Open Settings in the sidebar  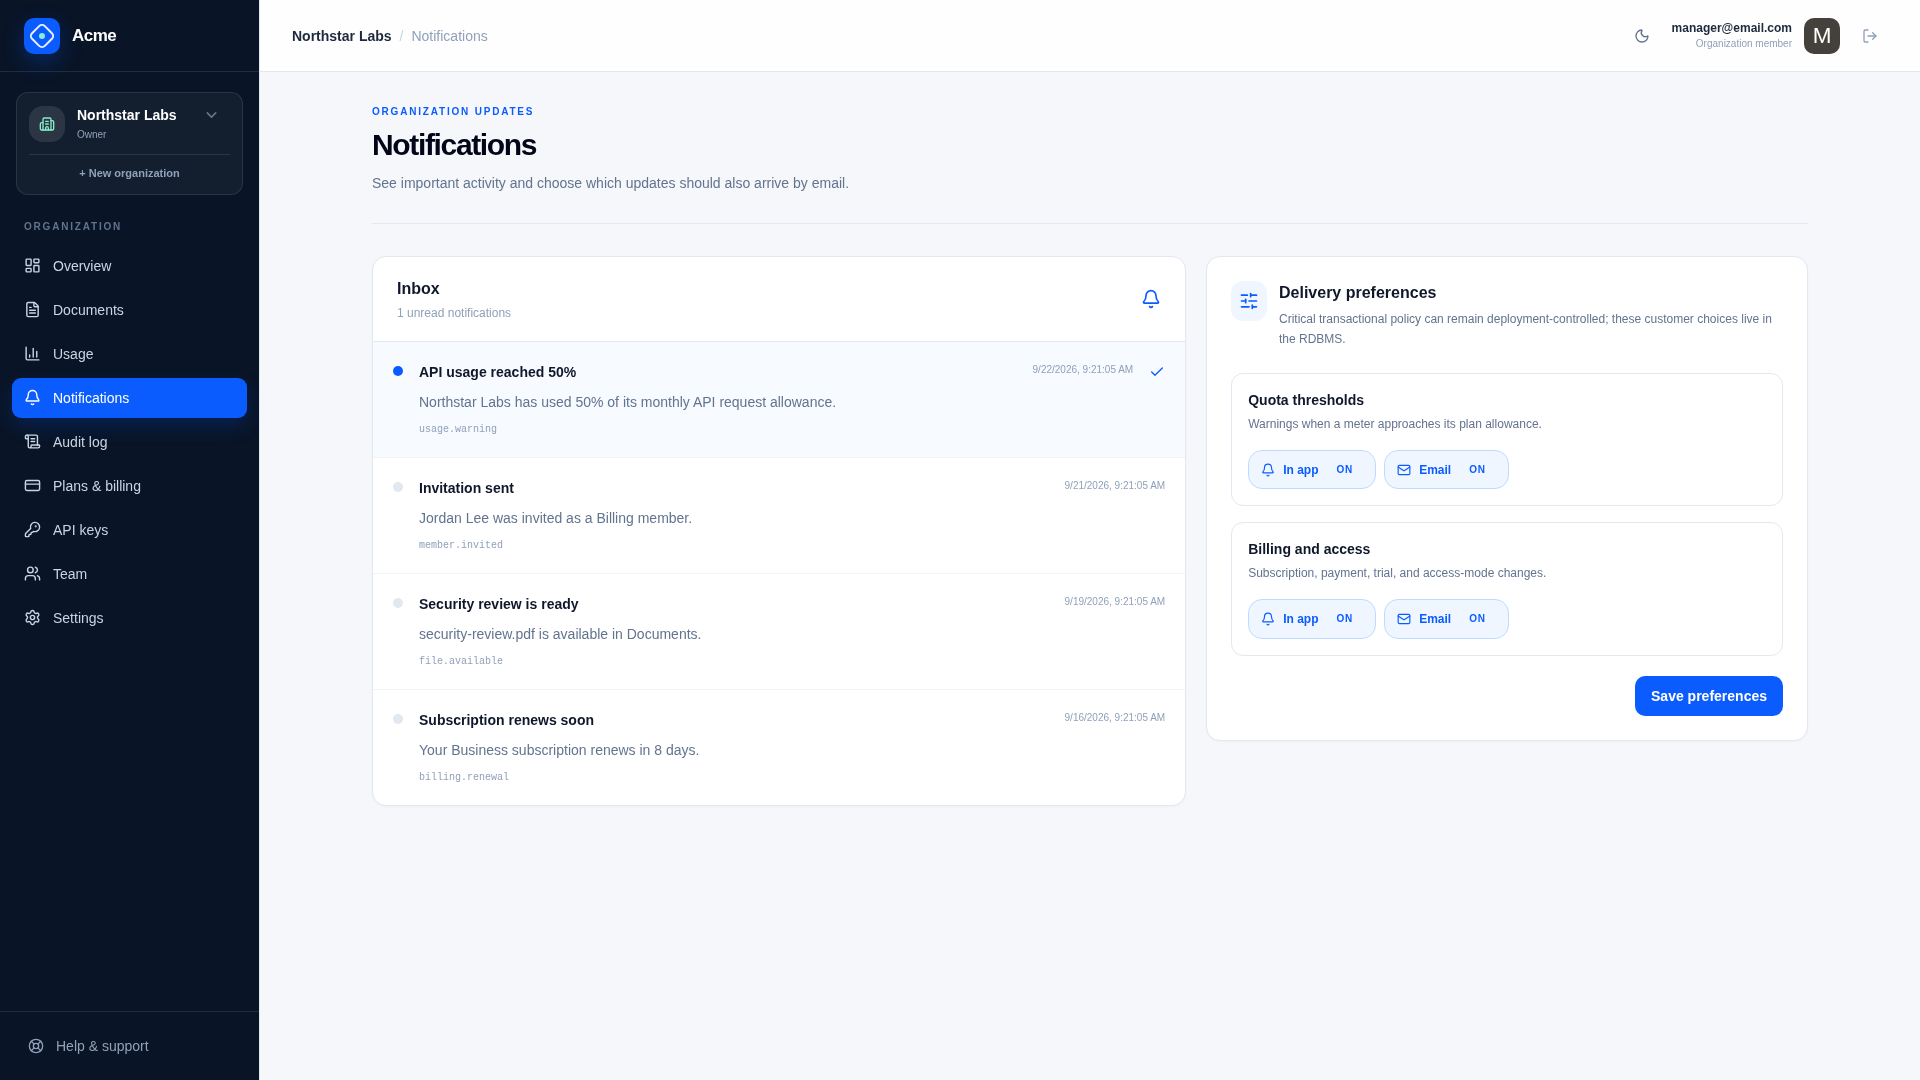129,618
